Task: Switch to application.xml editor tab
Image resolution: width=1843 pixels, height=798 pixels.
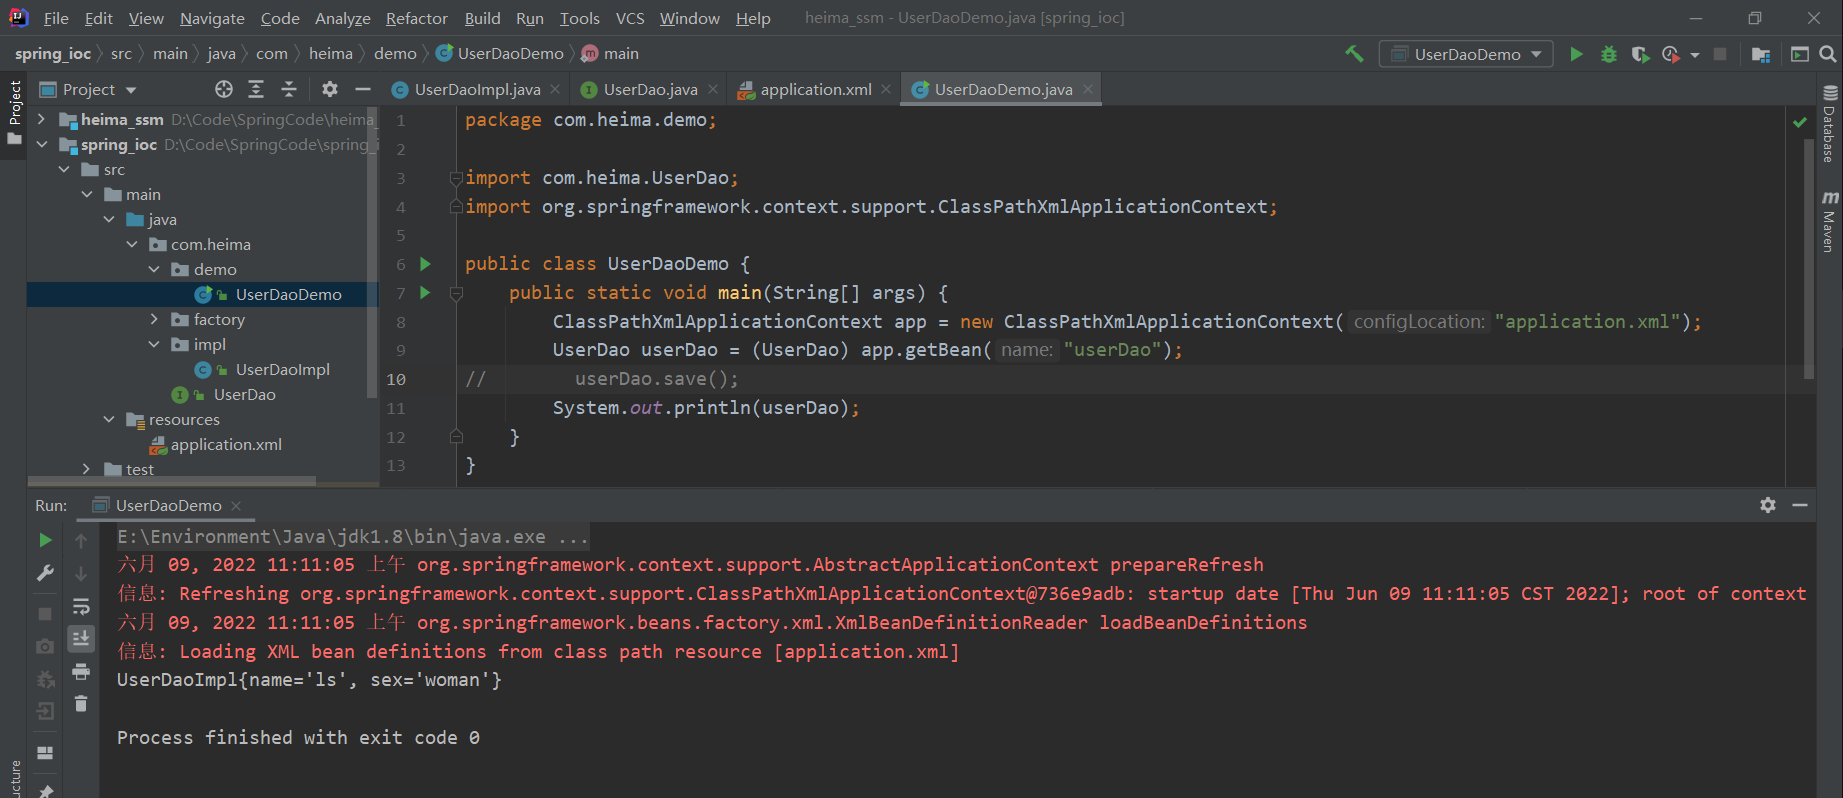Action: click(815, 89)
